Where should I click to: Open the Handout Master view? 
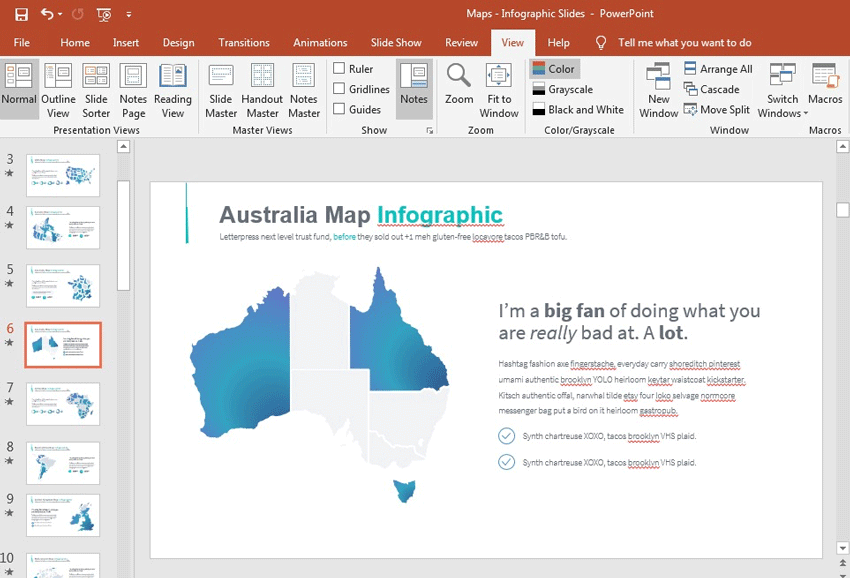262,90
